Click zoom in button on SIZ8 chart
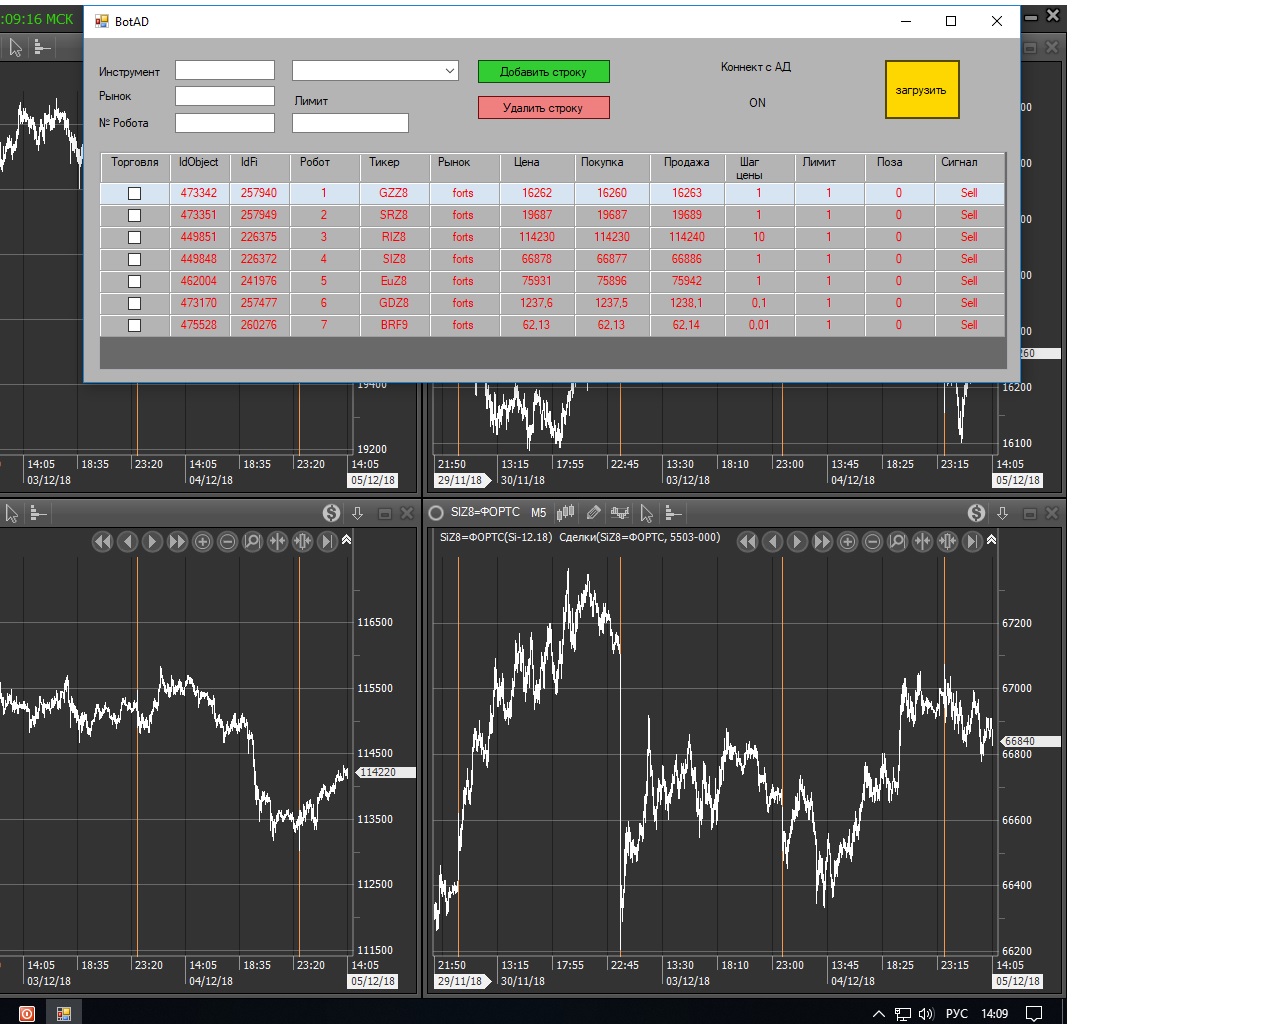Viewport: 1280px width, 1024px height. coord(847,542)
